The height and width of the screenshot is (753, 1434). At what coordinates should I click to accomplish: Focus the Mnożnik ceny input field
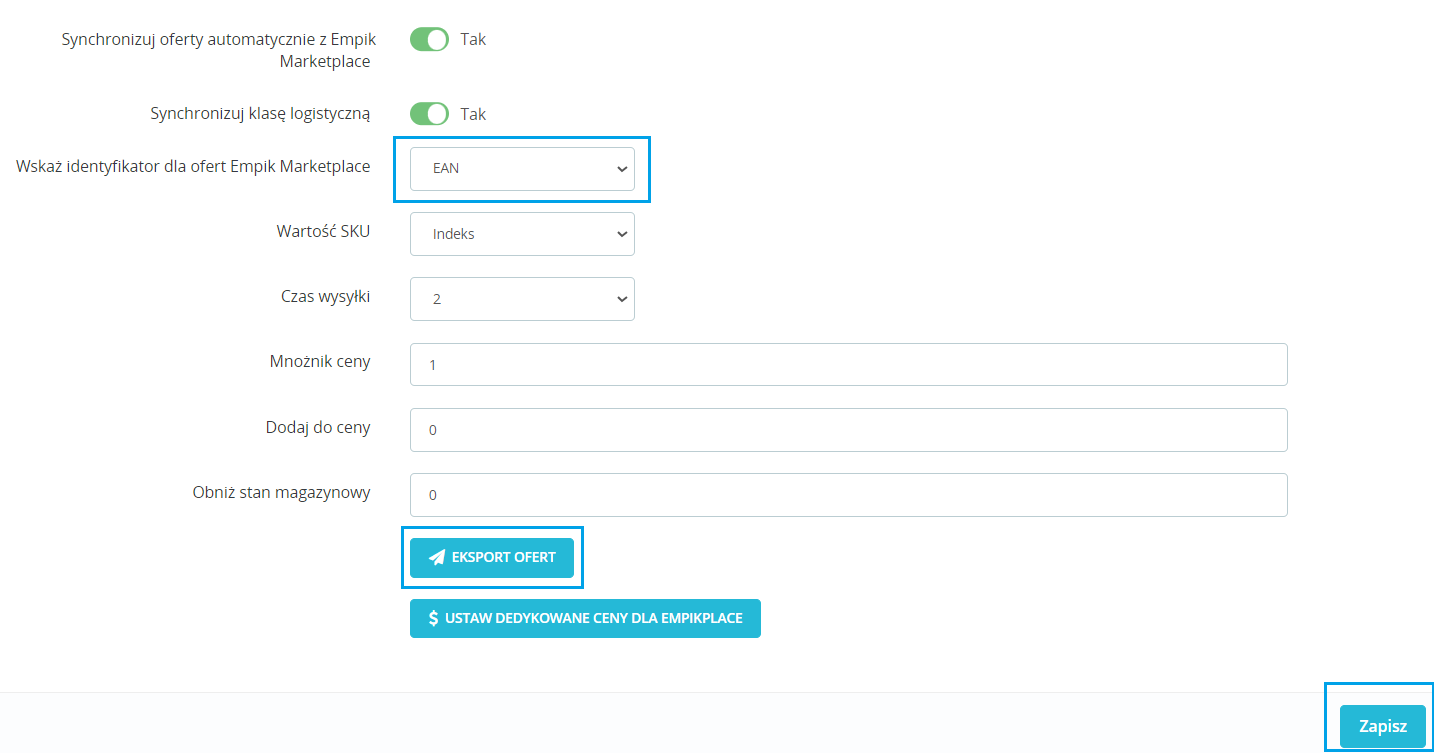coord(848,365)
